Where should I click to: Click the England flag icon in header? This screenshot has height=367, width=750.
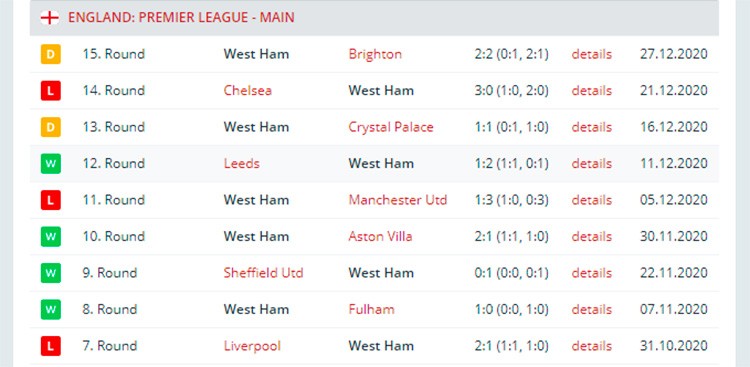point(50,18)
